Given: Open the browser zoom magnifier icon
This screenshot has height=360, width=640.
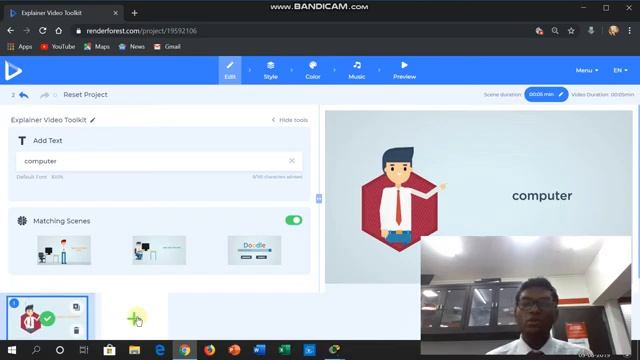Looking at the screenshot, I should [555, 31].
